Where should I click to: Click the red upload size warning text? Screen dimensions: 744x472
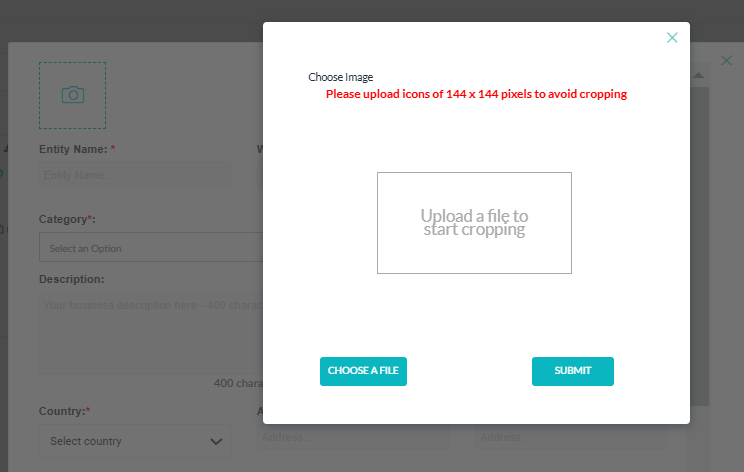tap(476, 94)
